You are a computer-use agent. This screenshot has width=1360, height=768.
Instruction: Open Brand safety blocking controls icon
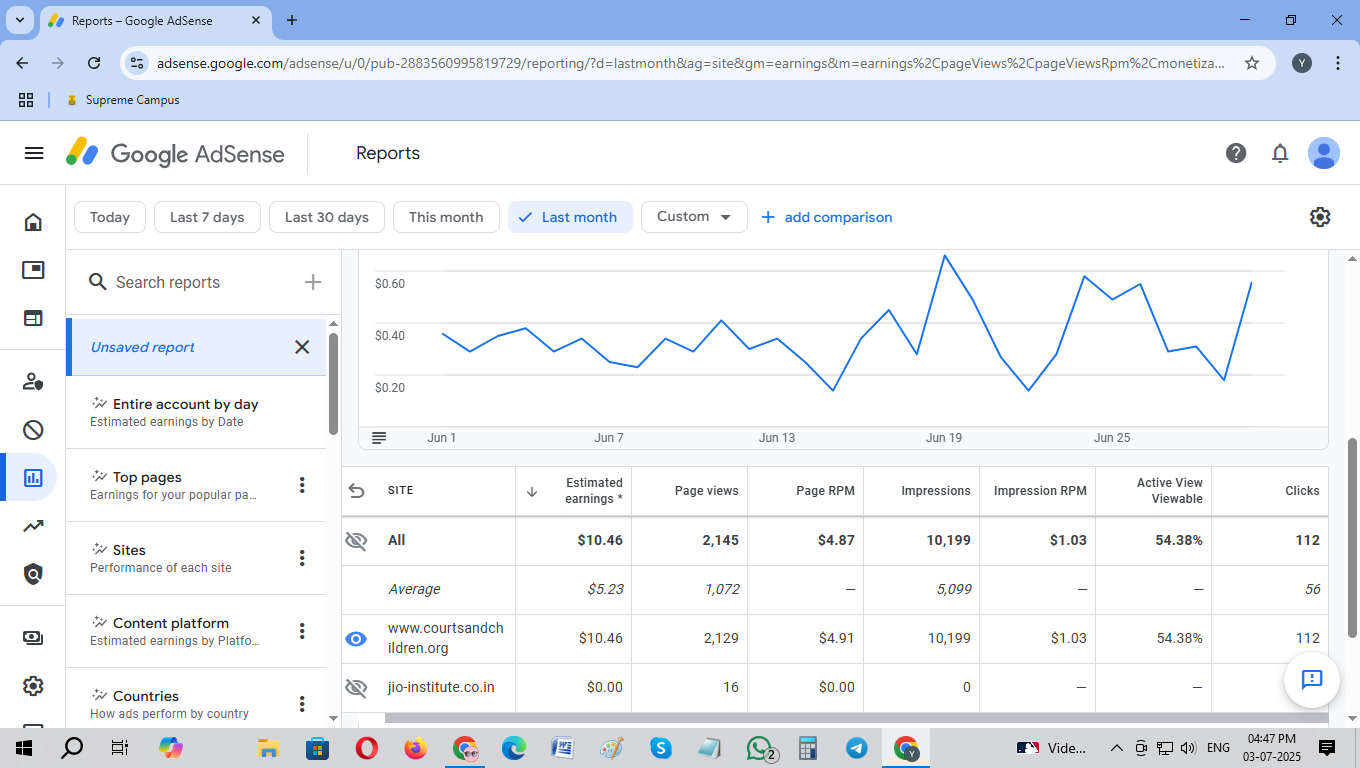[x=33, y=430]
